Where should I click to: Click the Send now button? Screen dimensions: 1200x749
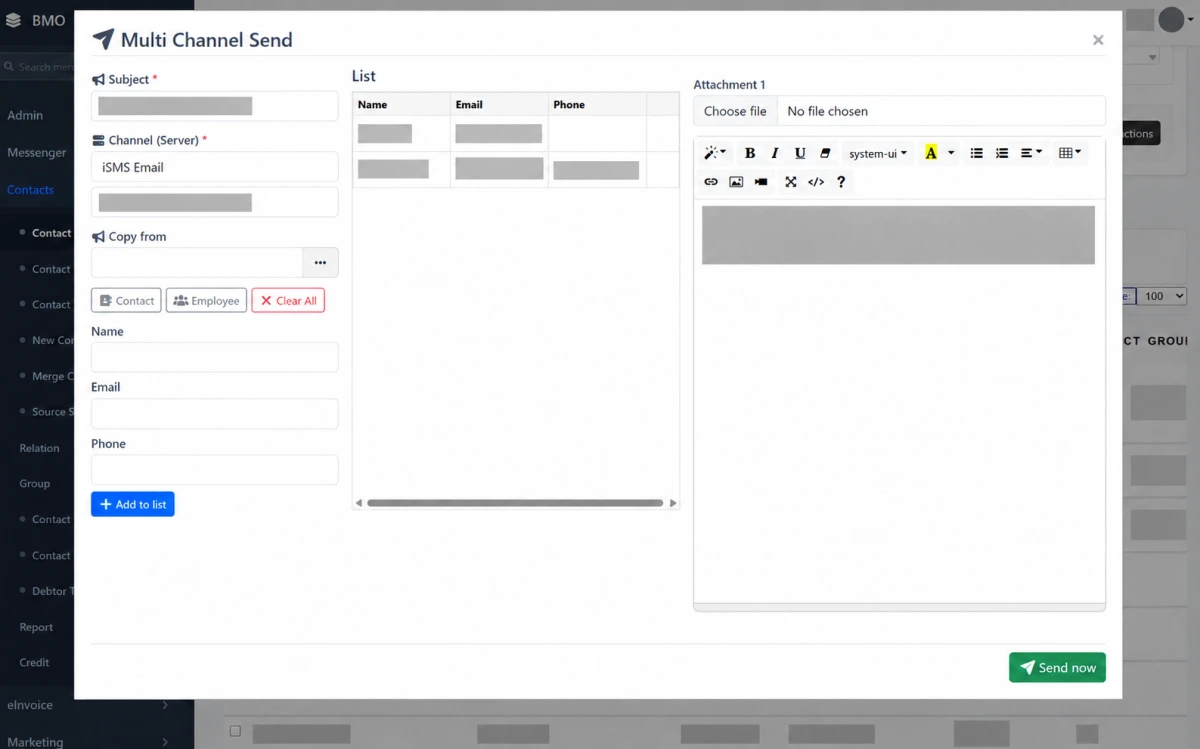(1057, 667)
